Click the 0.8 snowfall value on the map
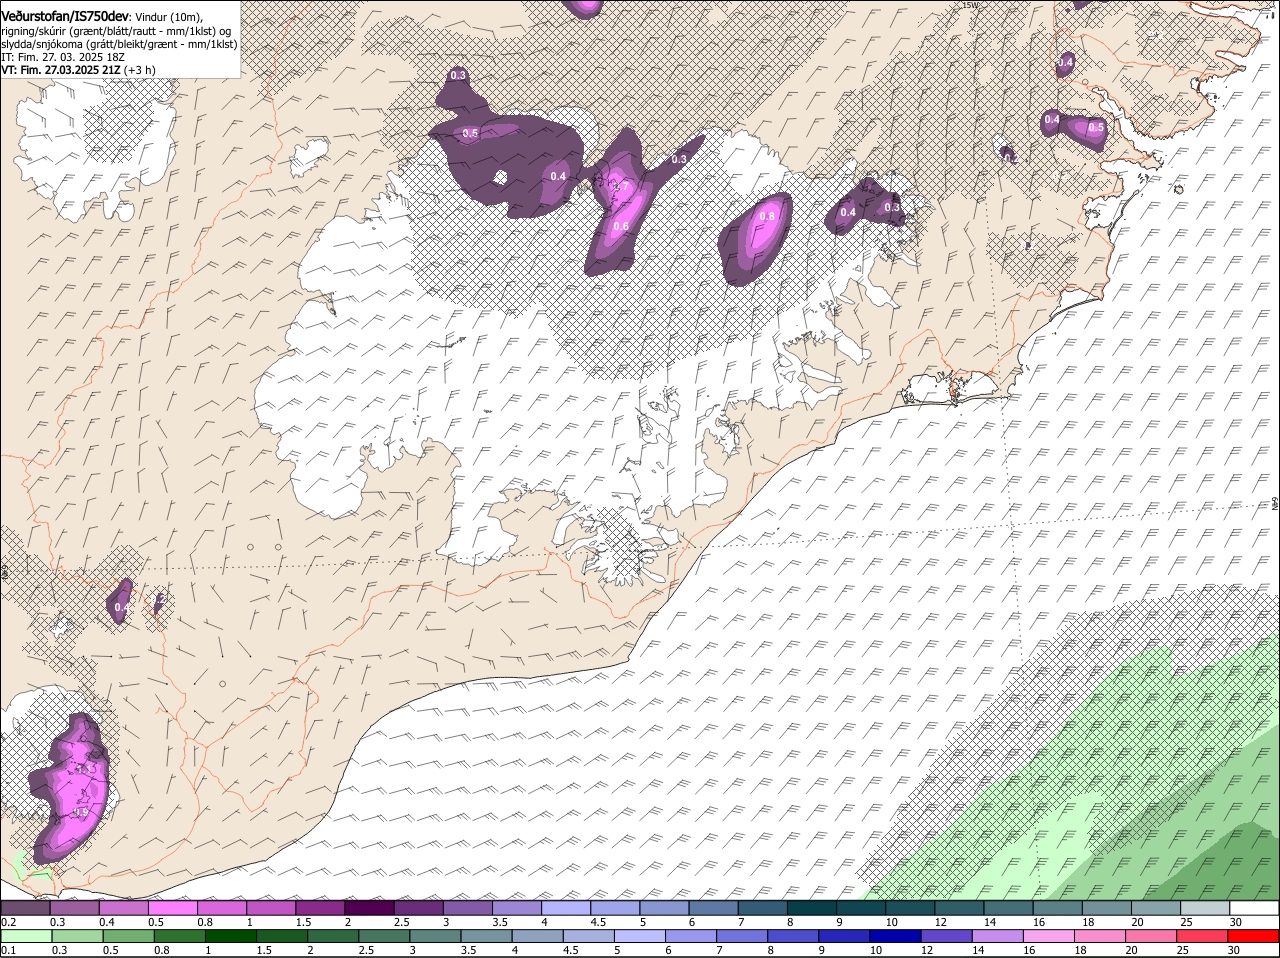Screen dimensions: 1280x958 [x=768, y=216]
